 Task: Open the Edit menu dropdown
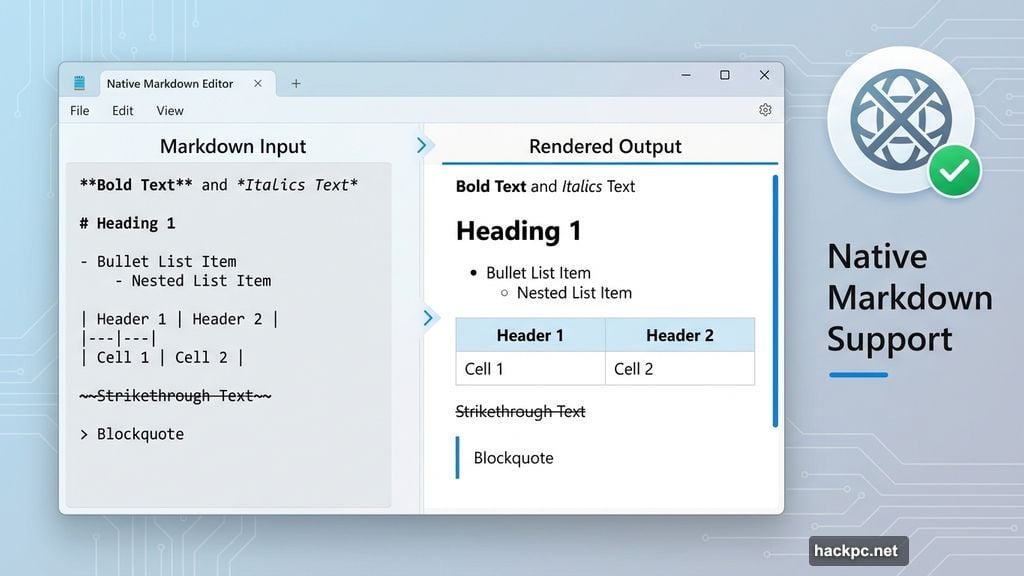(122, 111)
